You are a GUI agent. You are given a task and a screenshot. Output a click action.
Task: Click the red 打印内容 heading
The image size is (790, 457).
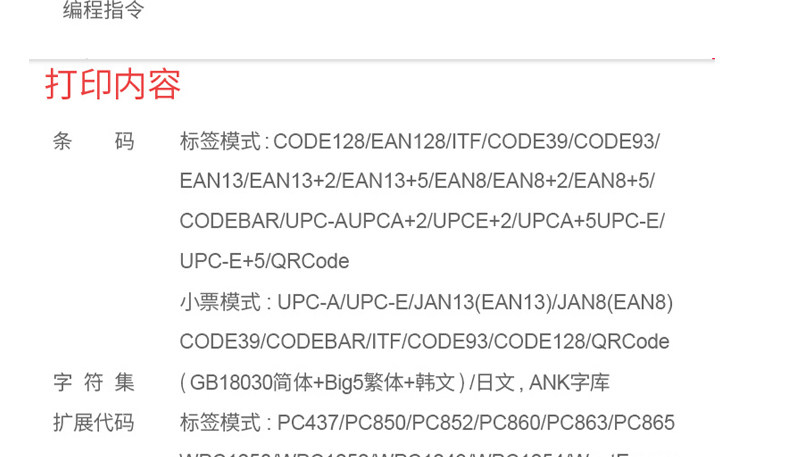112,84
